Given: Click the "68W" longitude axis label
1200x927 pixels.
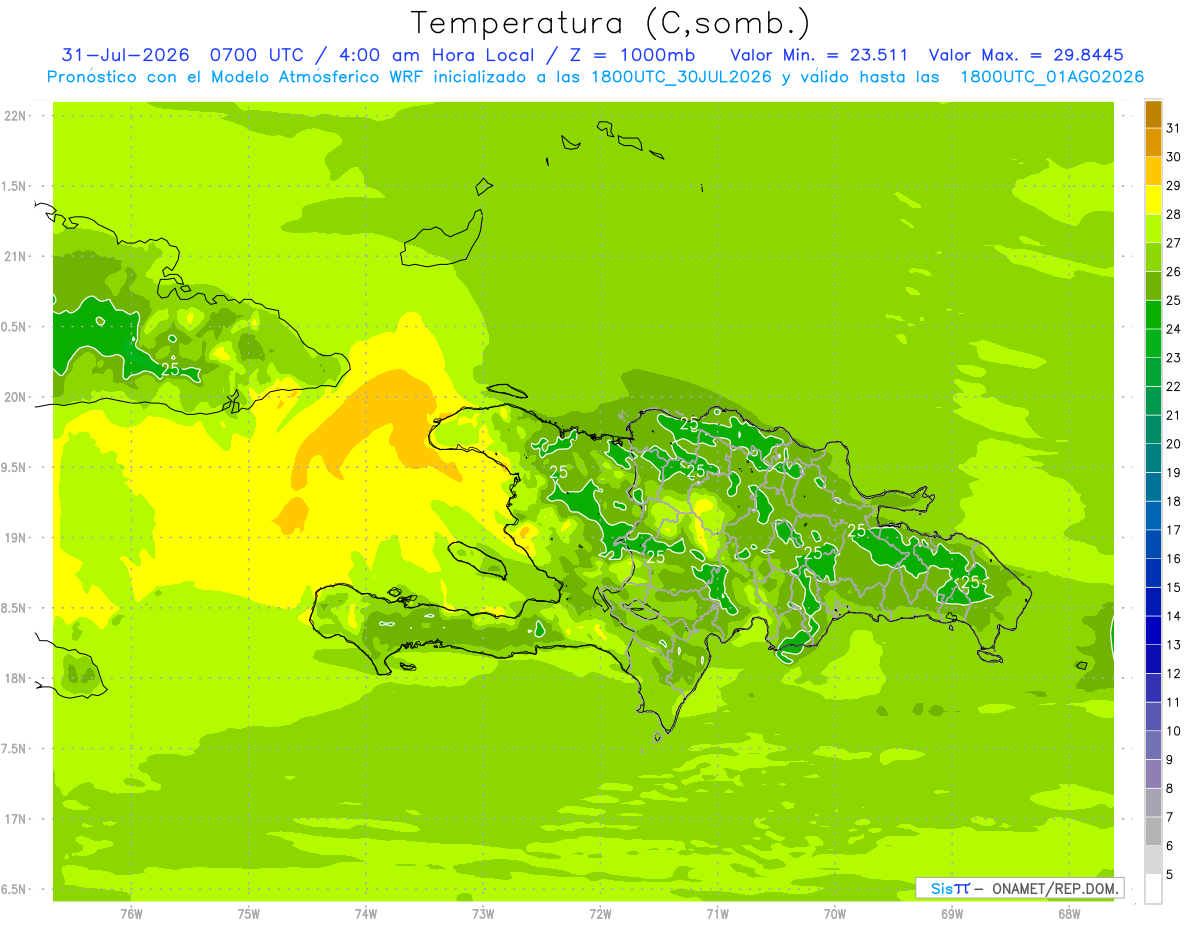Looking at the screenshot, I should pos(1069,914).
